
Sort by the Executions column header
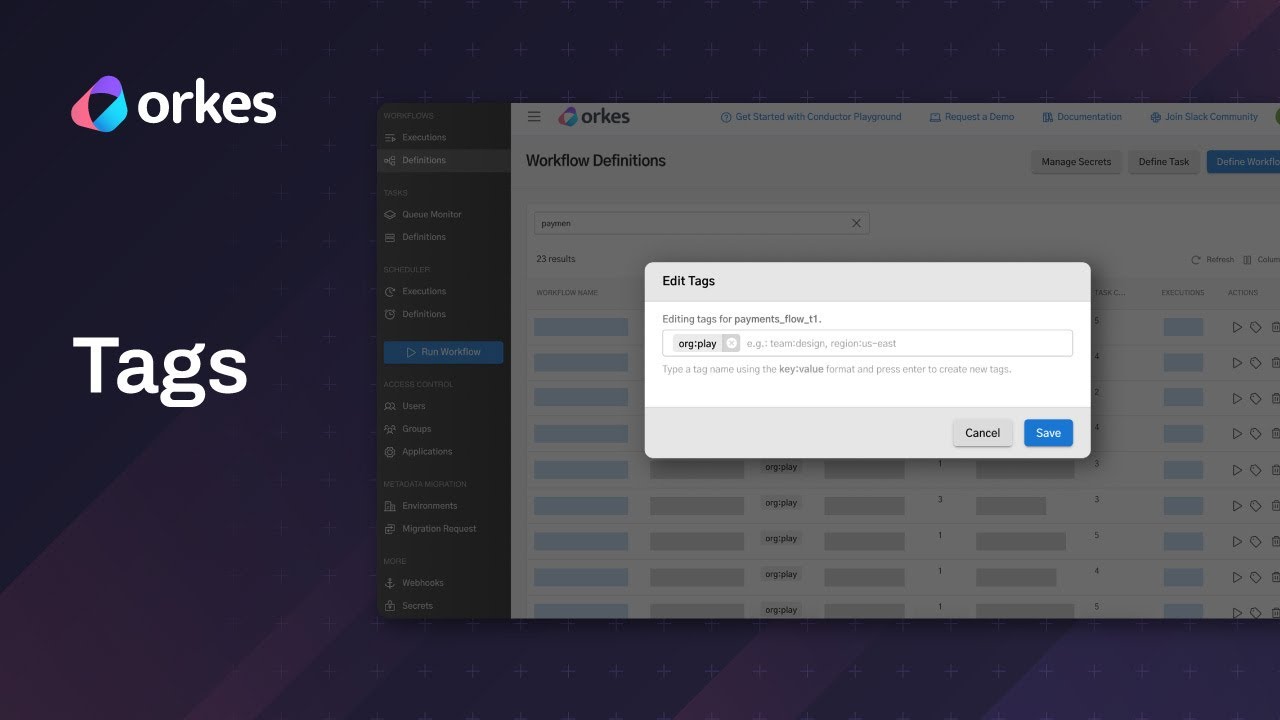(x=1183, y=293)
